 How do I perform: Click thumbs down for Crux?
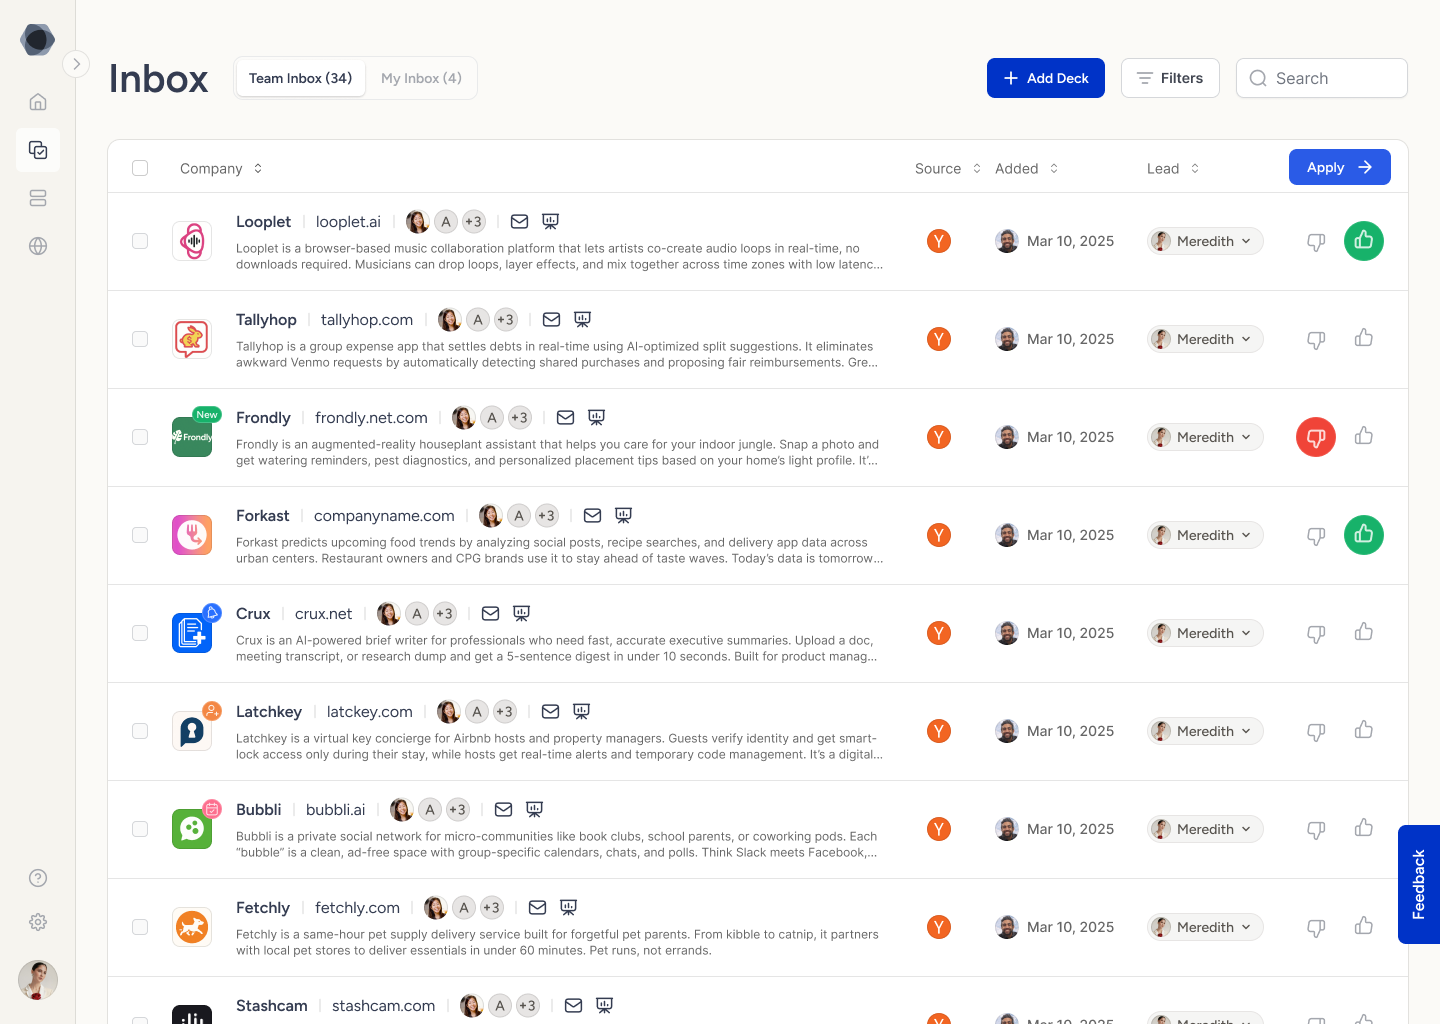point(1316,633)
